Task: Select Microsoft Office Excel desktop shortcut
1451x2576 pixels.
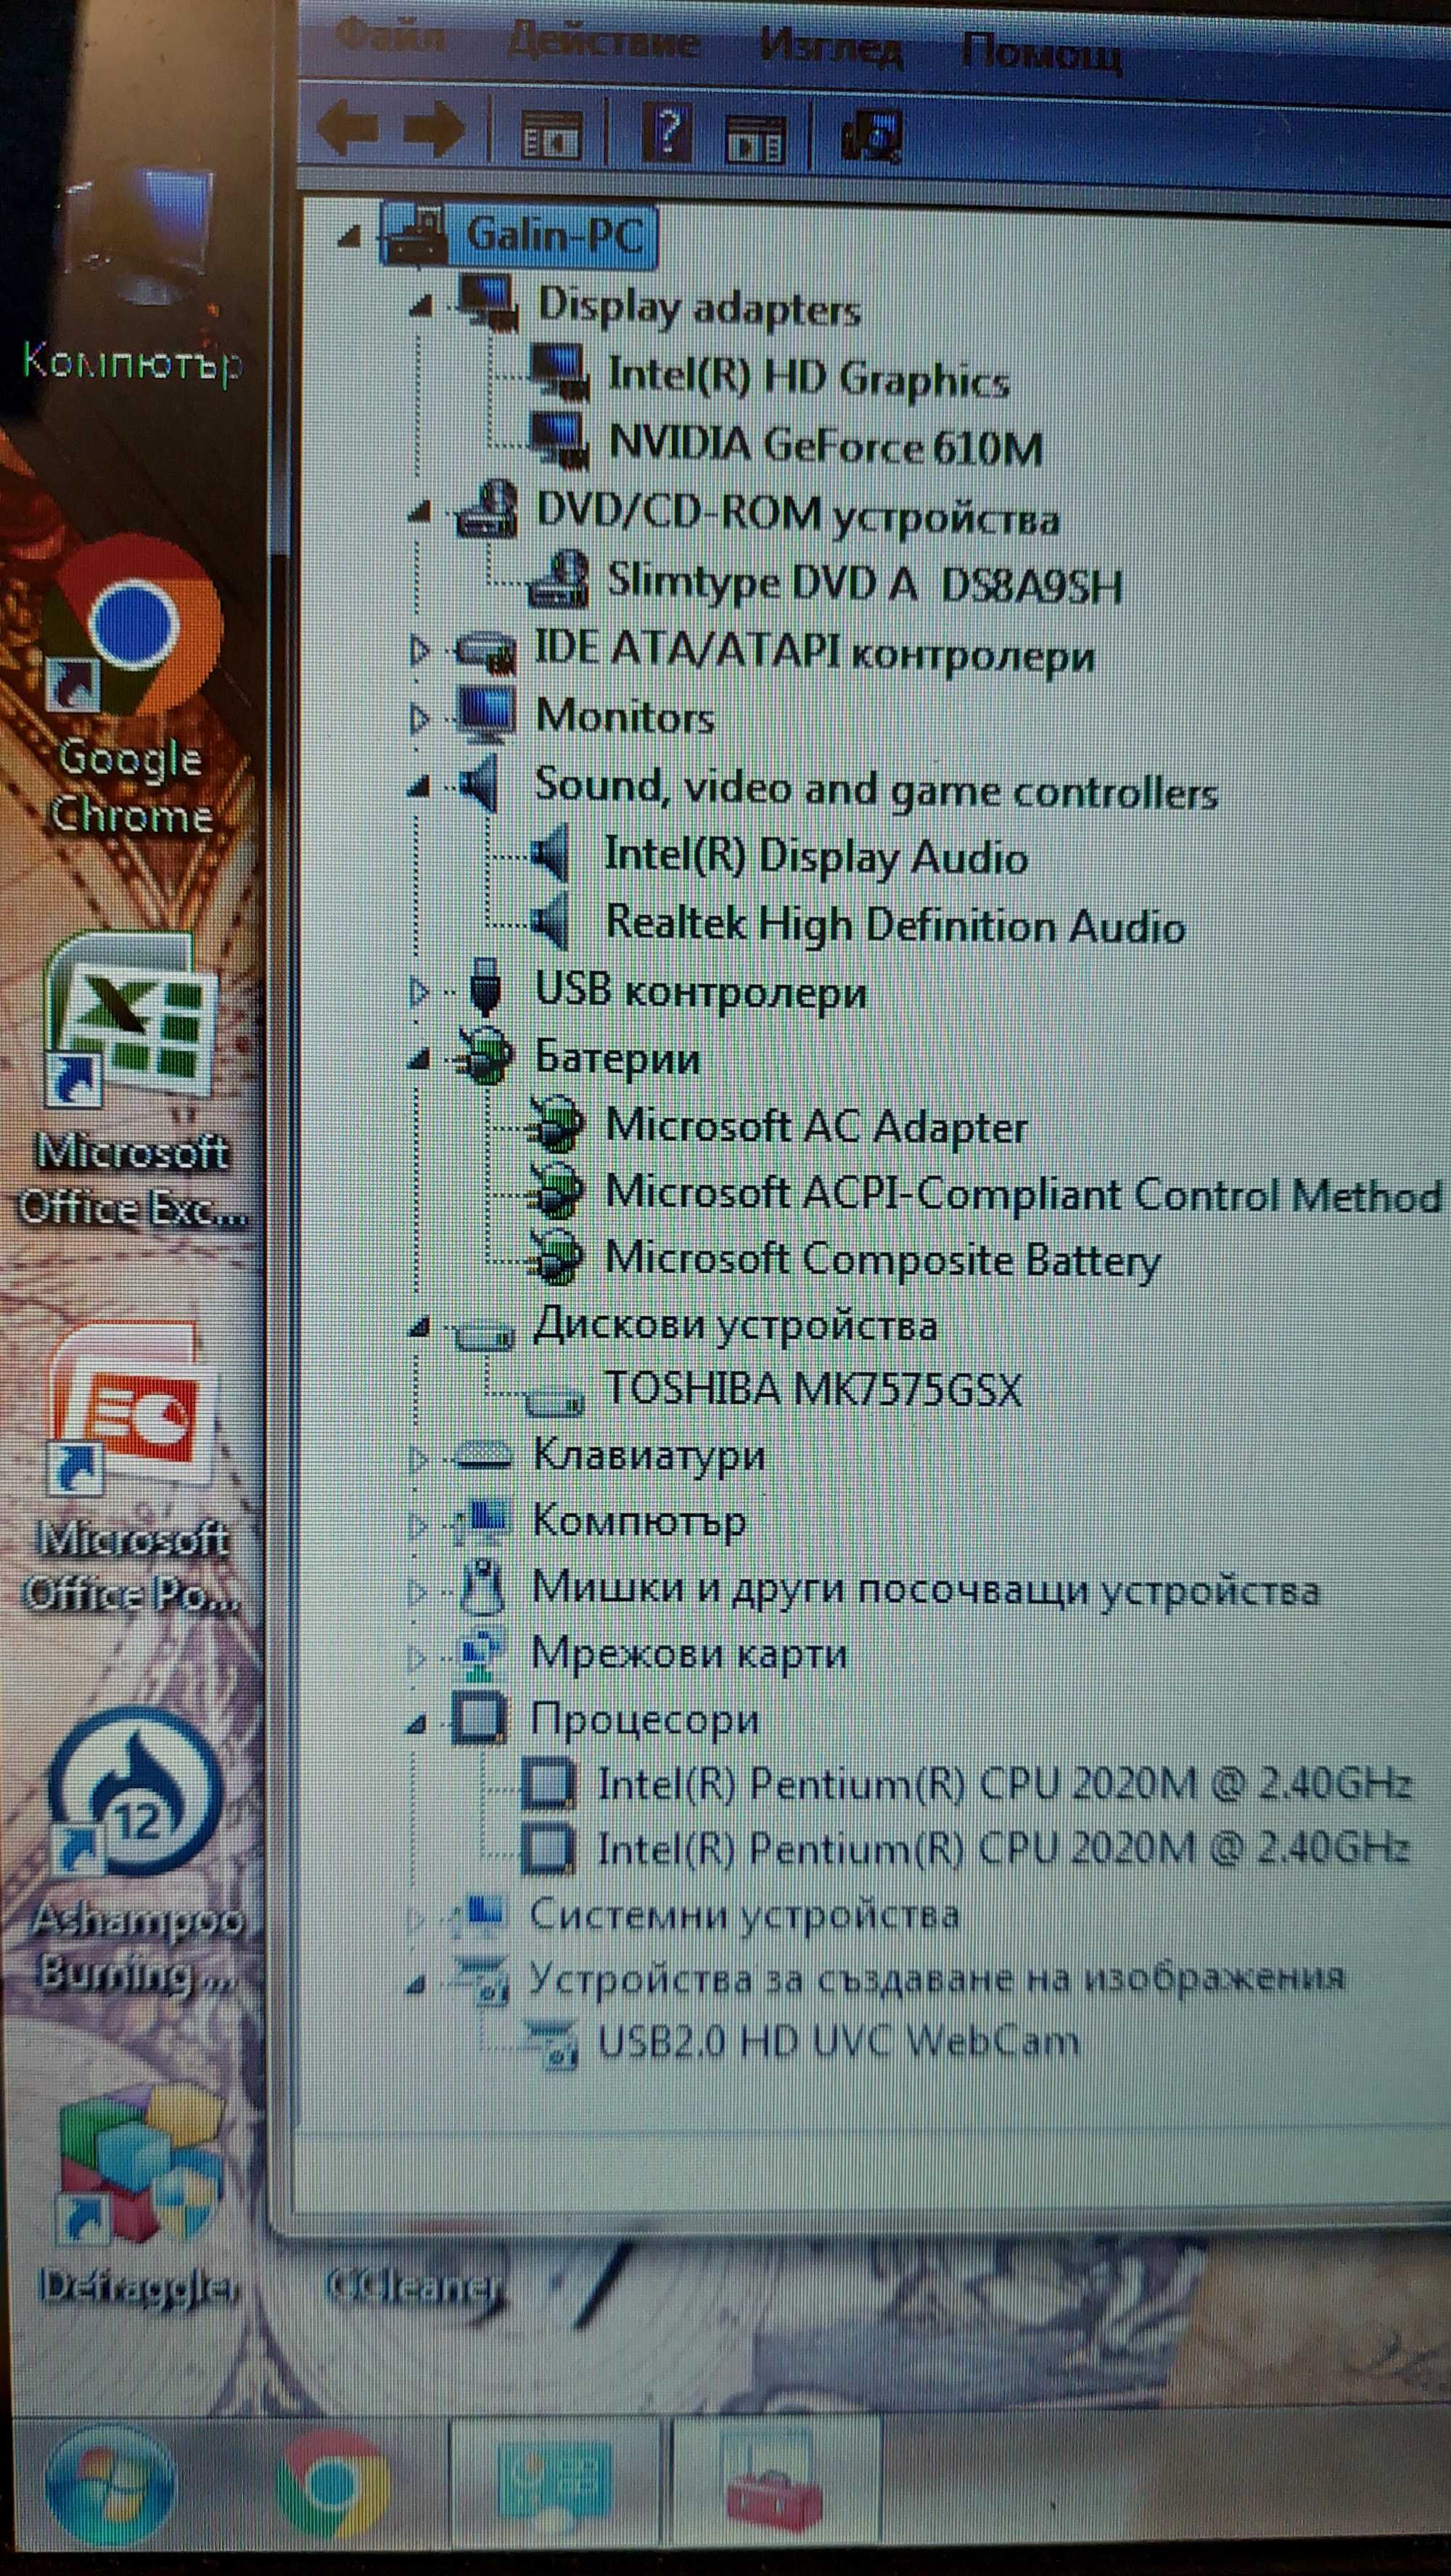Action: coord(132,1080)
